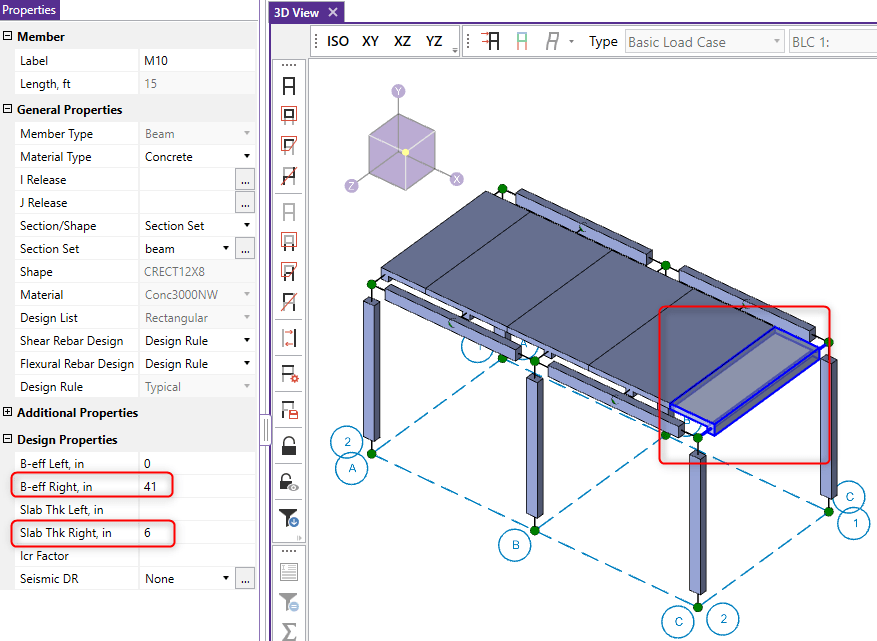Switch to the ISO view
Screen dimensions: 877x641
click(337, 41)
